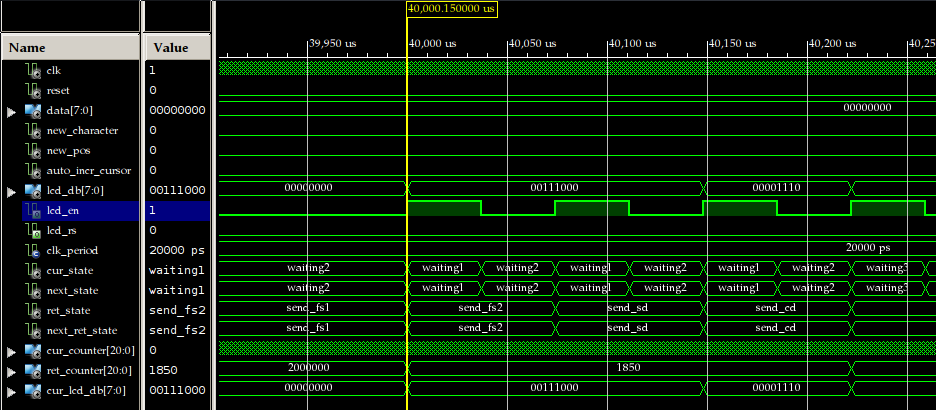
Task: Click the cur_state signal icon
Action: [x=33, y=270]
